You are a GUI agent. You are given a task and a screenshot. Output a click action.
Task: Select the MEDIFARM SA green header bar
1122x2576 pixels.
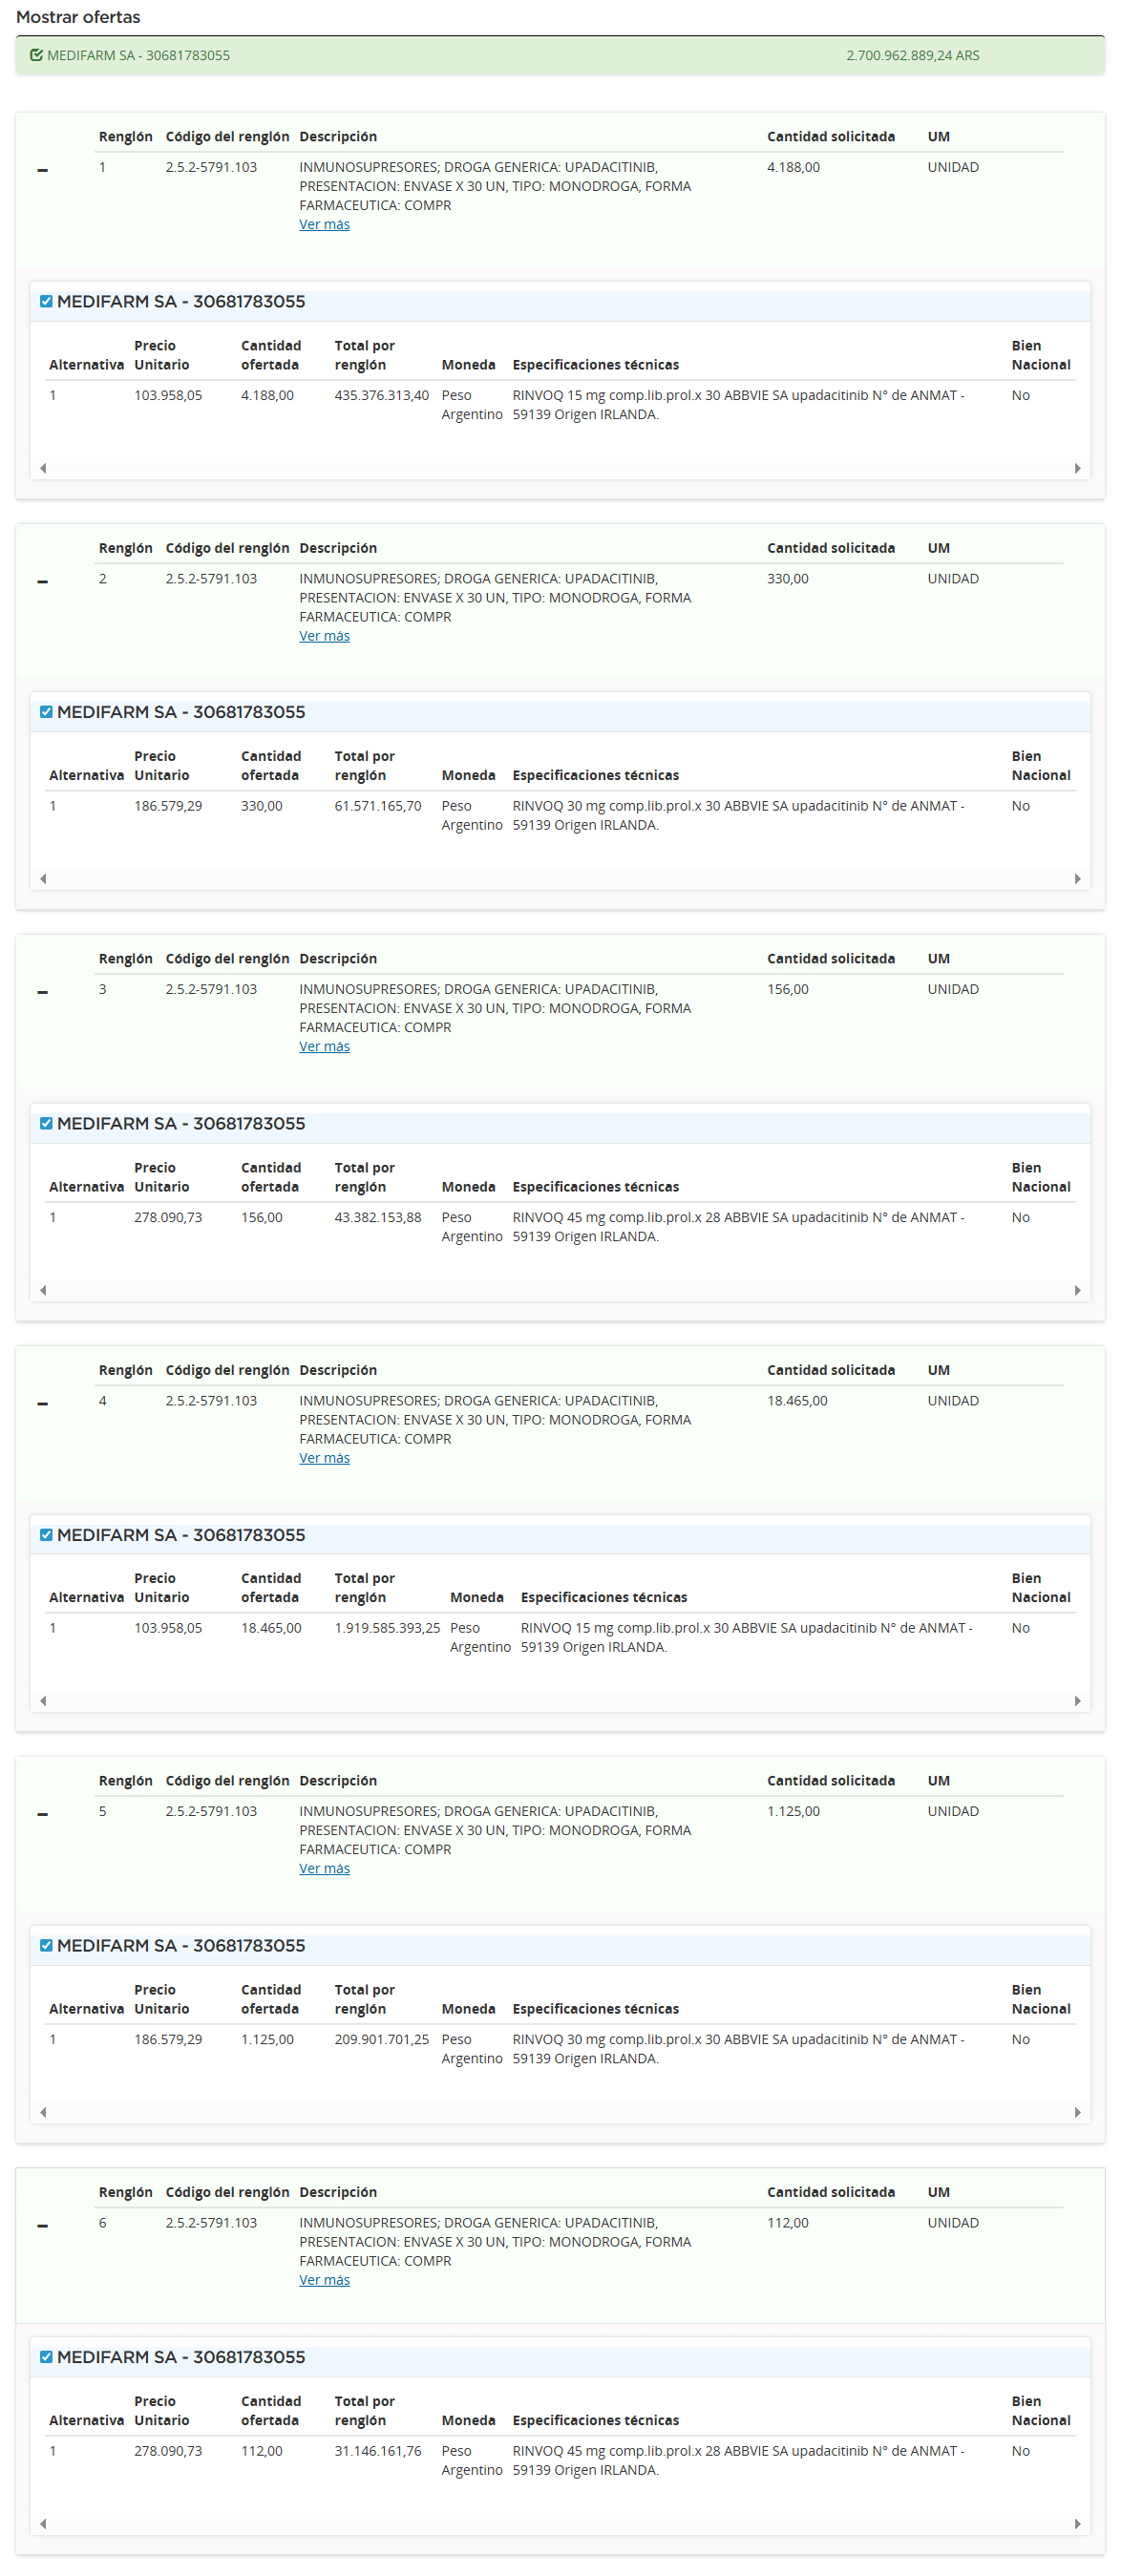pos(560,55)
